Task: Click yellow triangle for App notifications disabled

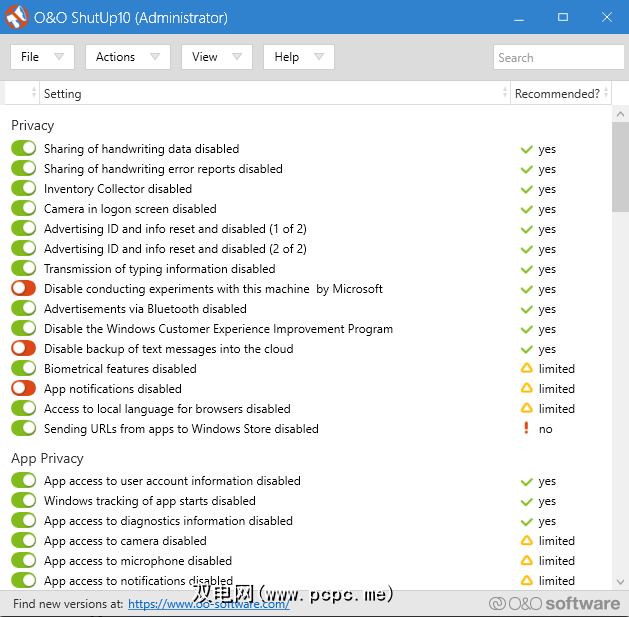Action: coord(526,389)
